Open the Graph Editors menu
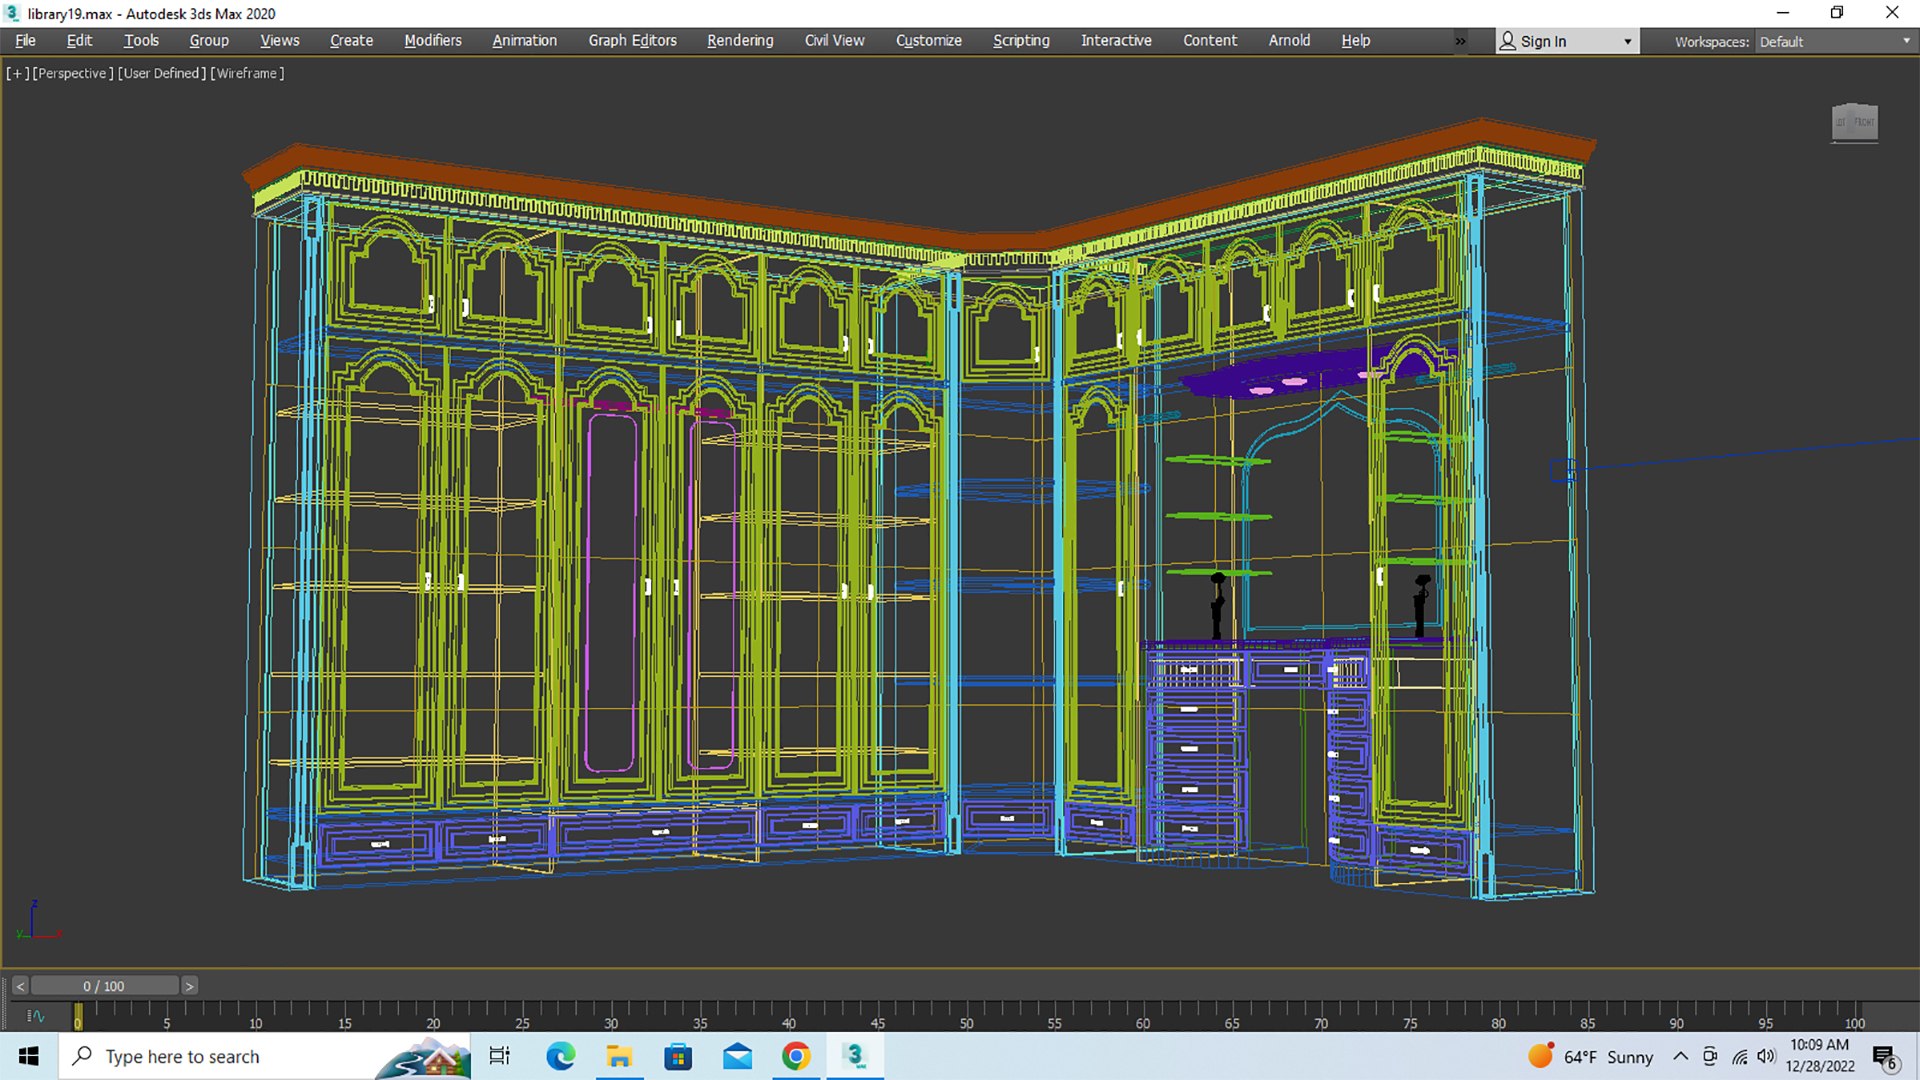 point(632,41)
